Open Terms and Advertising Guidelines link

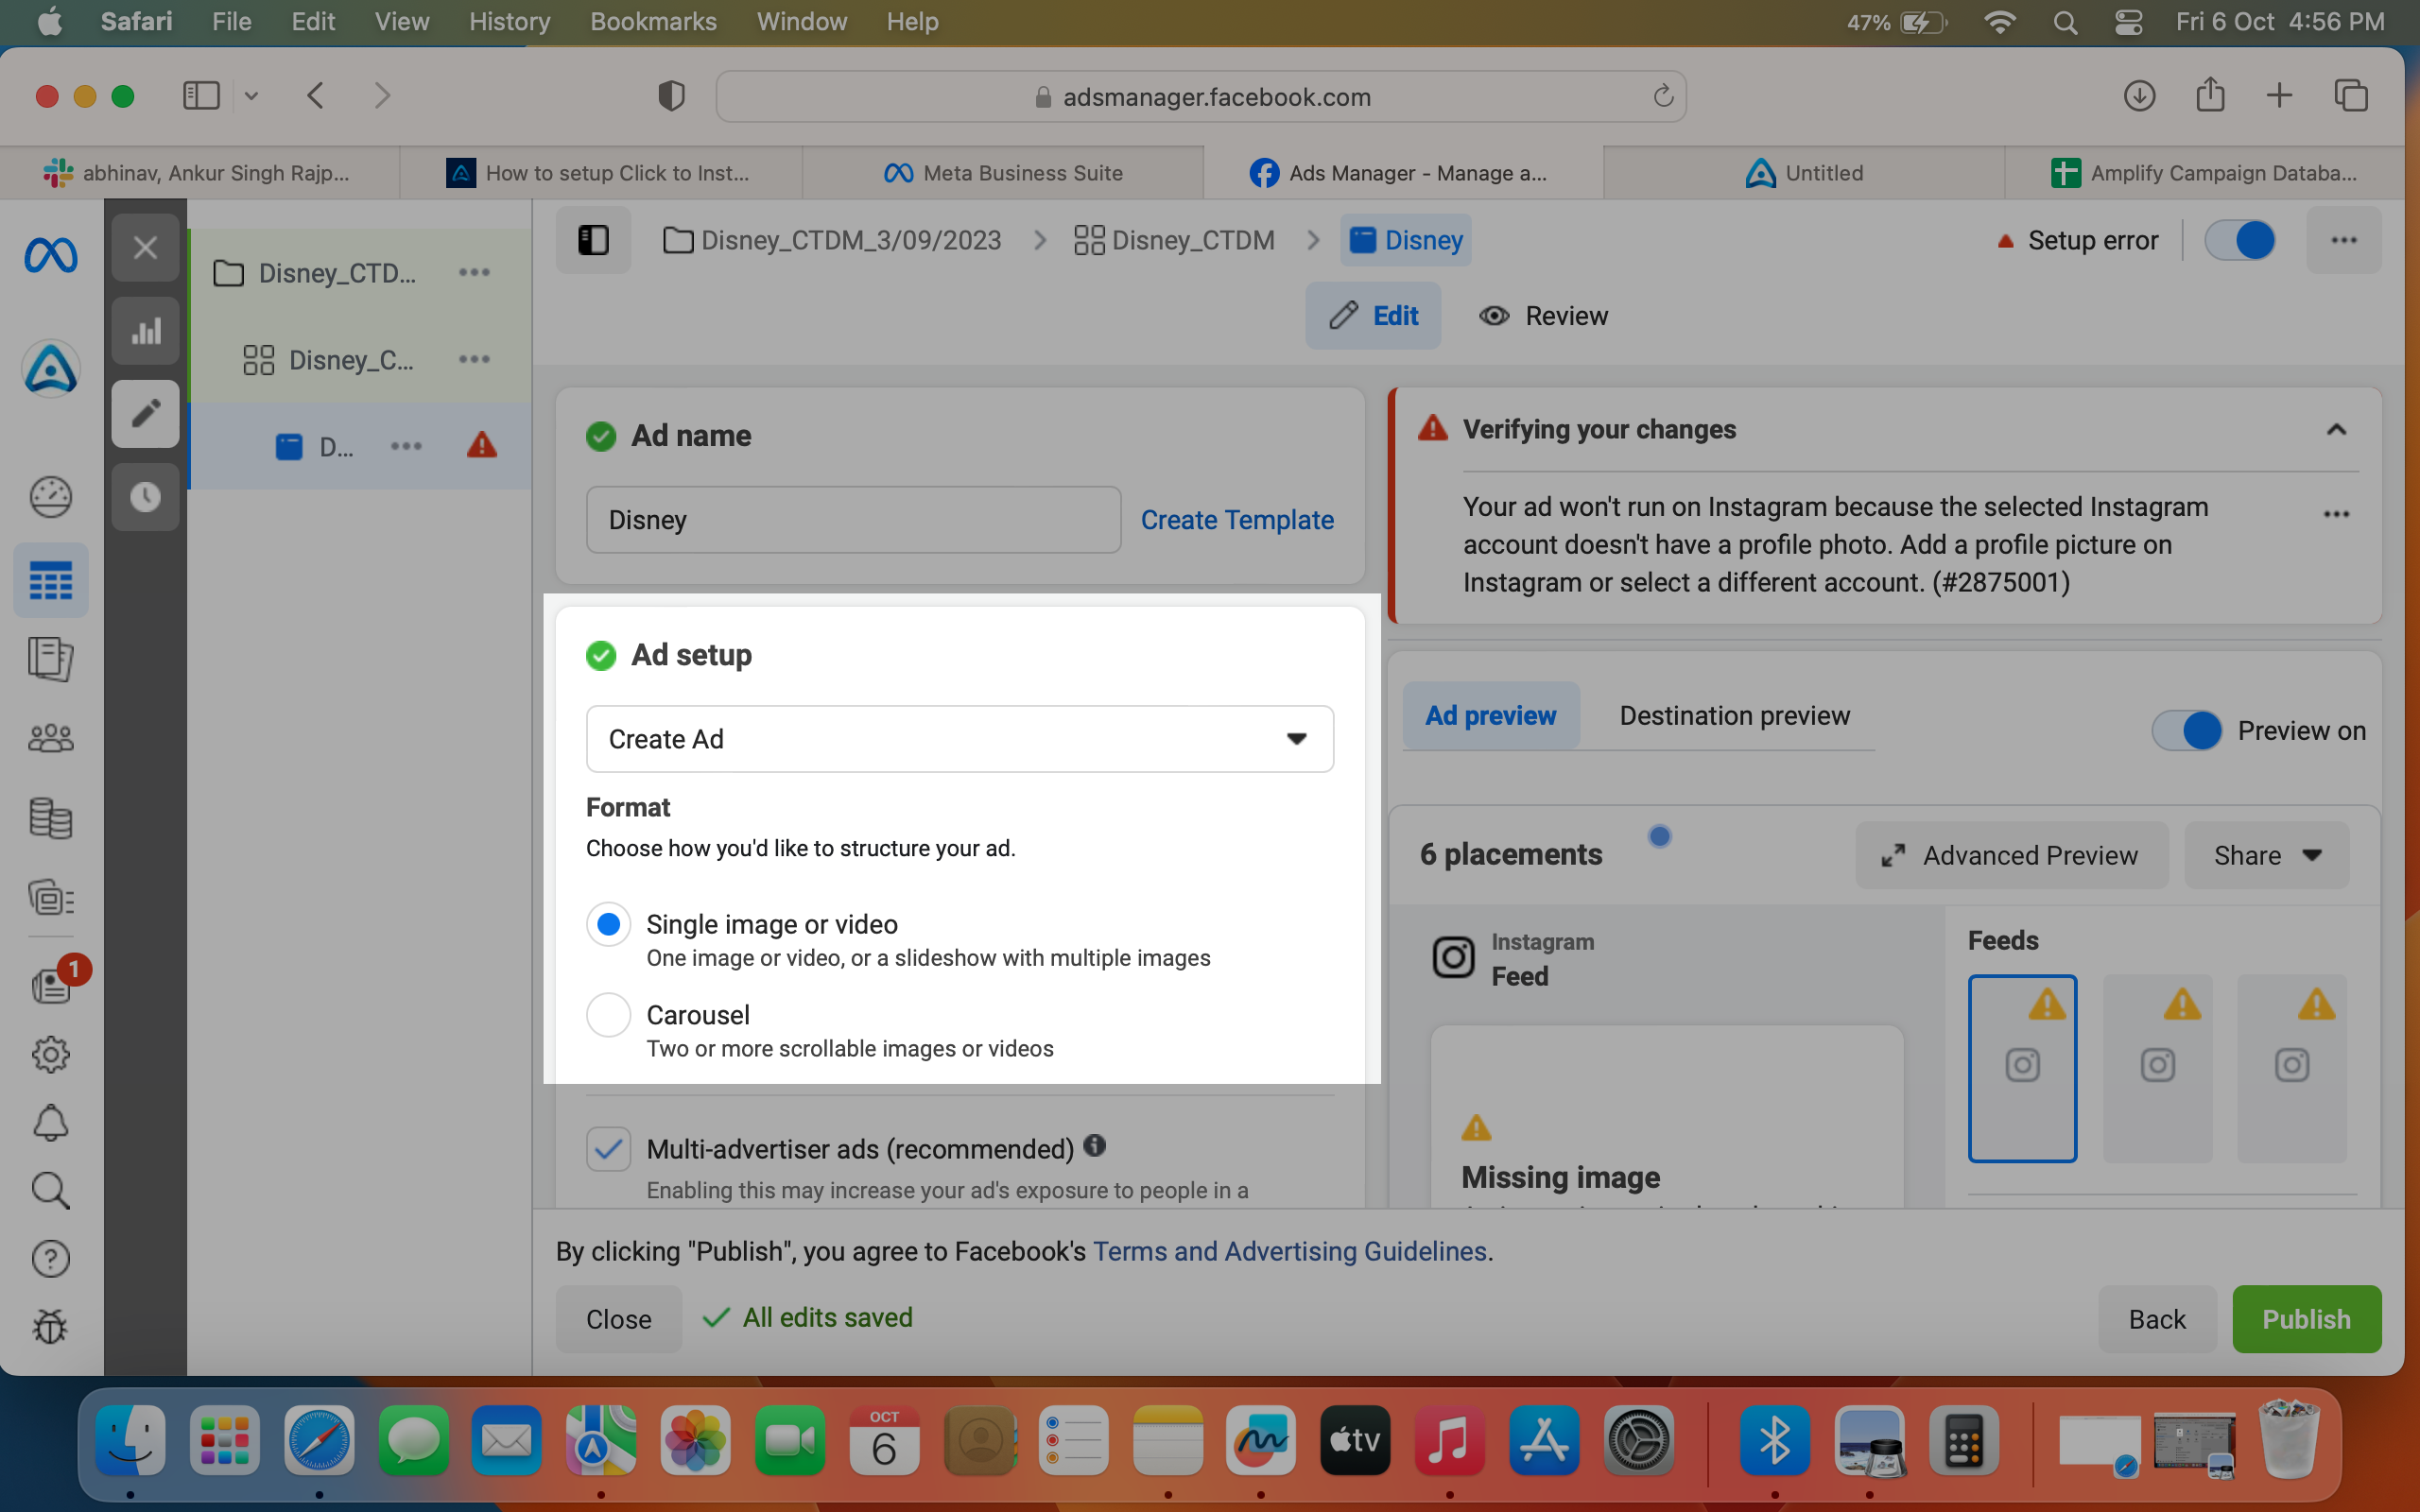pos(1290,1252)
